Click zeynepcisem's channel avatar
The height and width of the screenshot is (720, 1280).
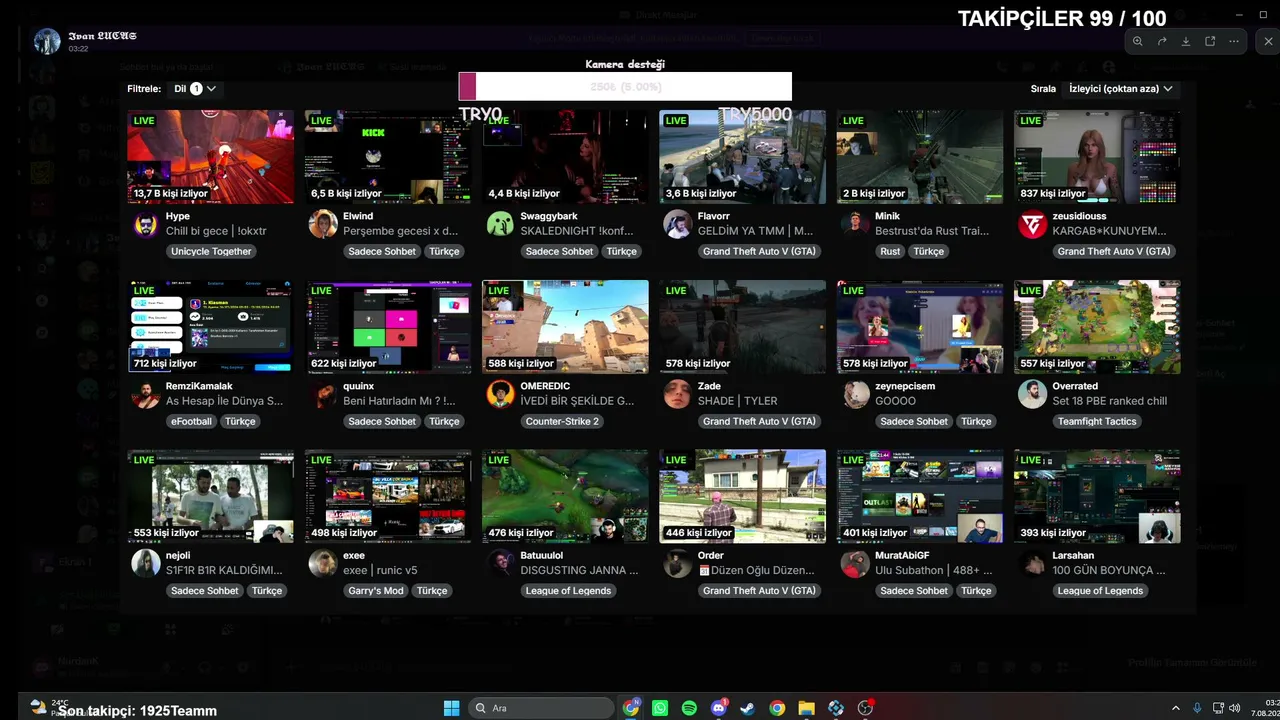(x=855, y=394)
